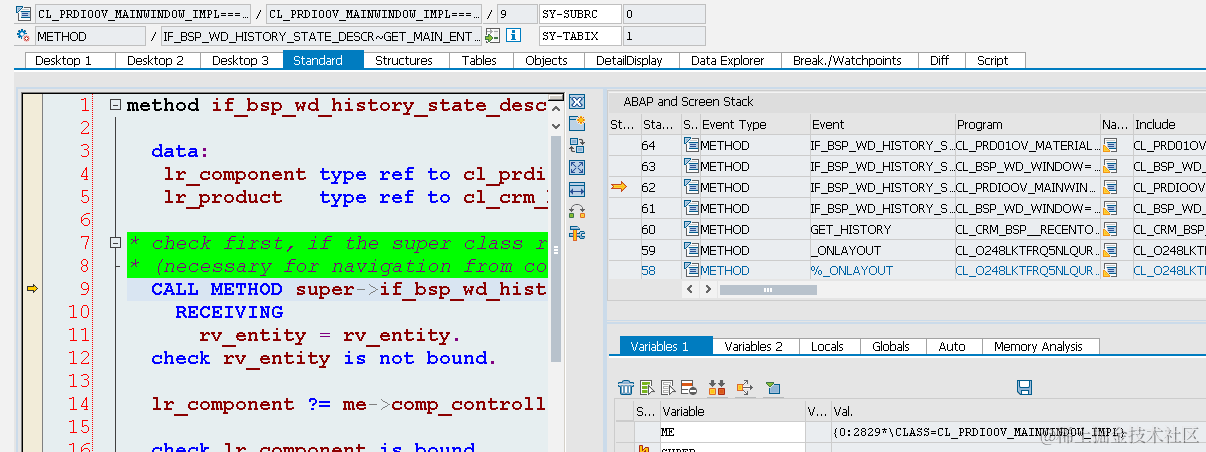Click the second sheet-with-arrow icon in Variables toolbar
Screen dimensions: 1206x452
coord(668,388)
